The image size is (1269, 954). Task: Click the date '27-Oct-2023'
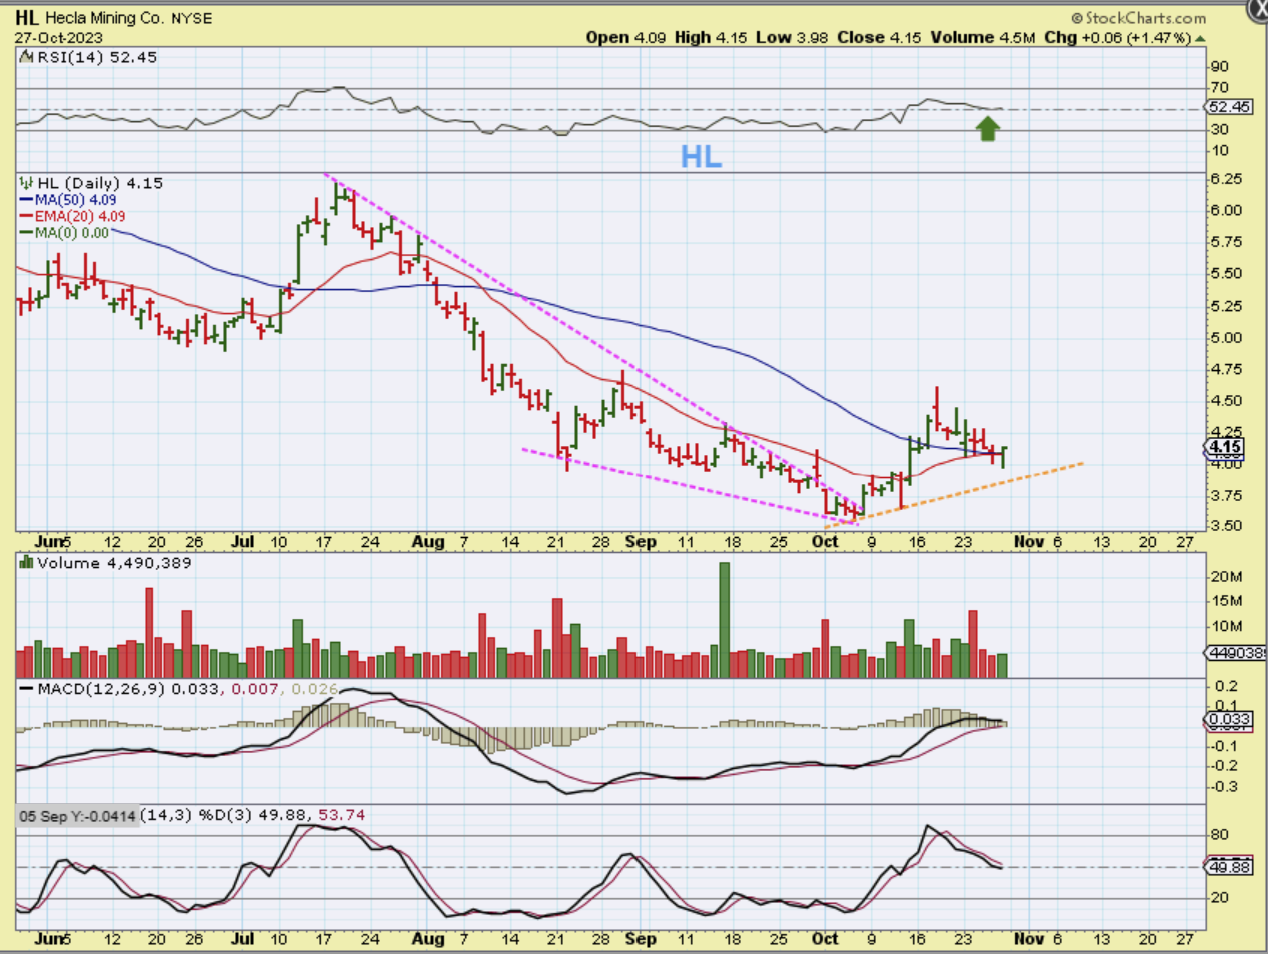(58, 38)
